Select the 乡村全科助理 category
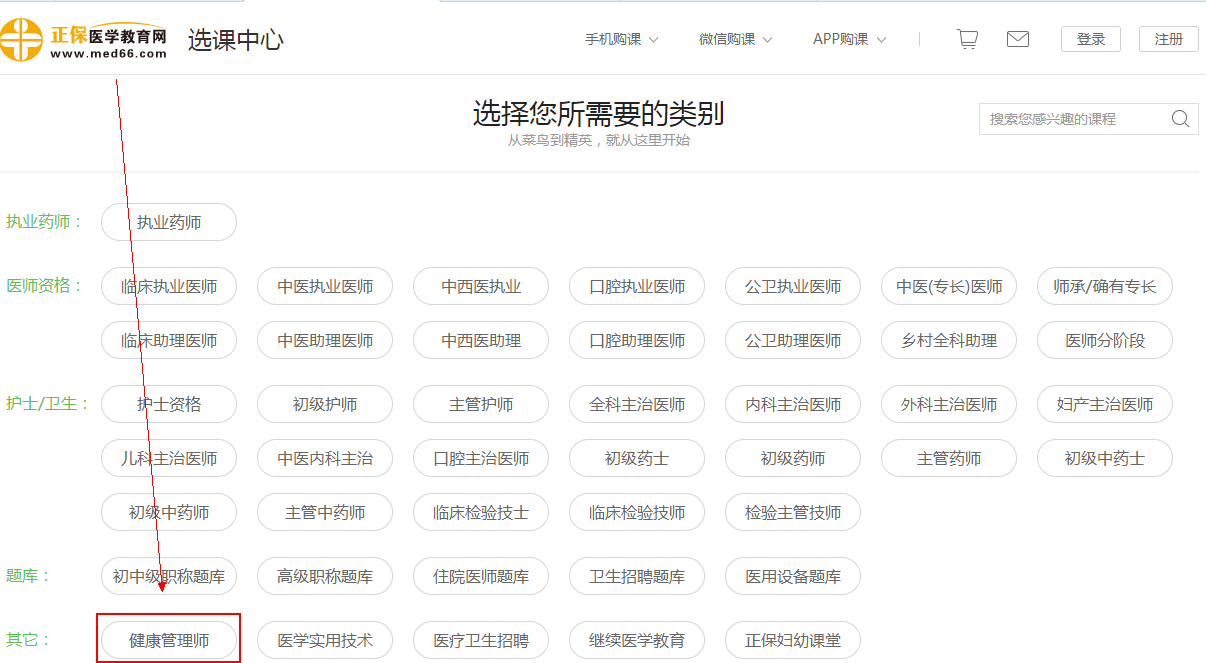Screen dimensions: 1206x663 949,341
